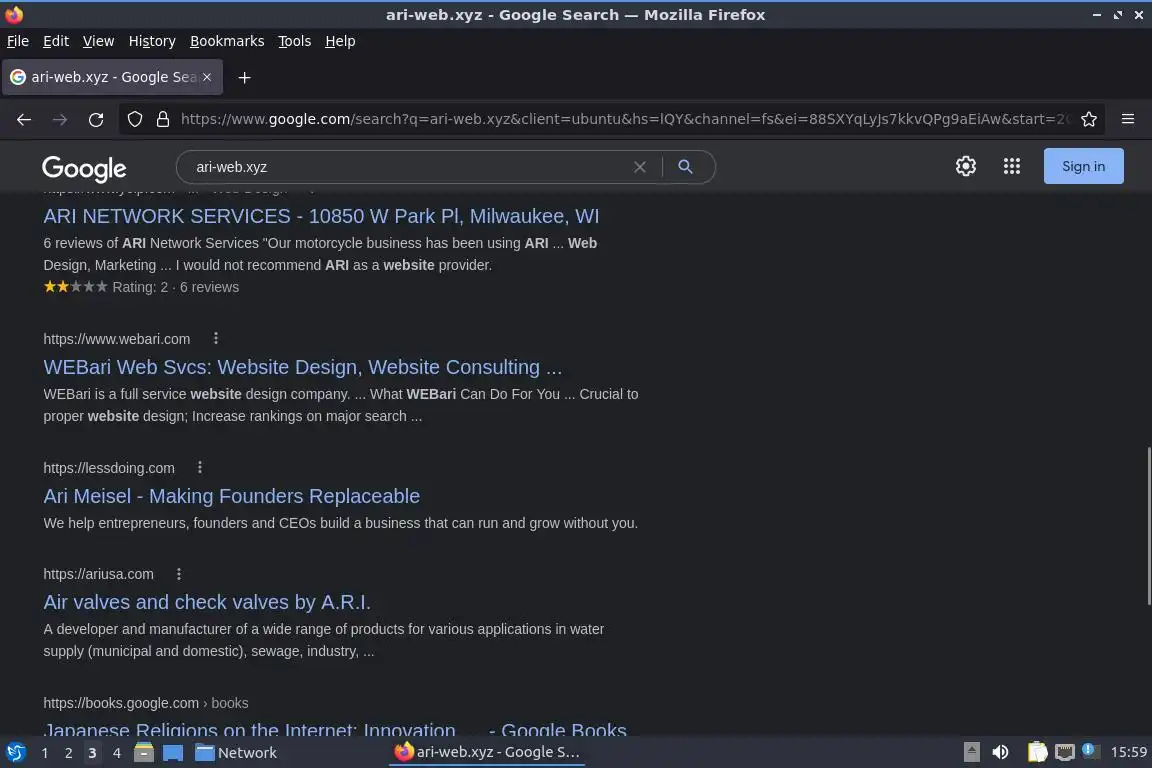Image resolution: width=1152 pixels, height=768 pixels.
Task: Open the Bookmarks menu
Action: coord(227,41)
